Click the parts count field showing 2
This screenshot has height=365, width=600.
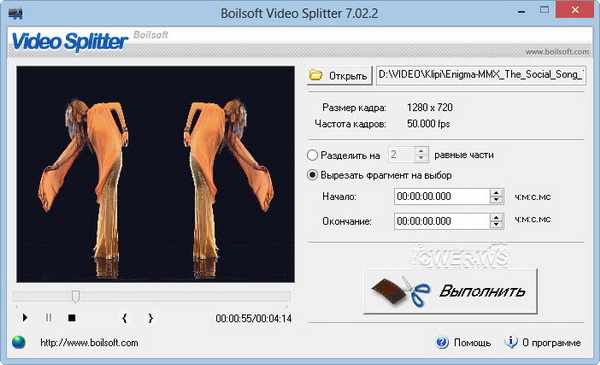point(402,155)
